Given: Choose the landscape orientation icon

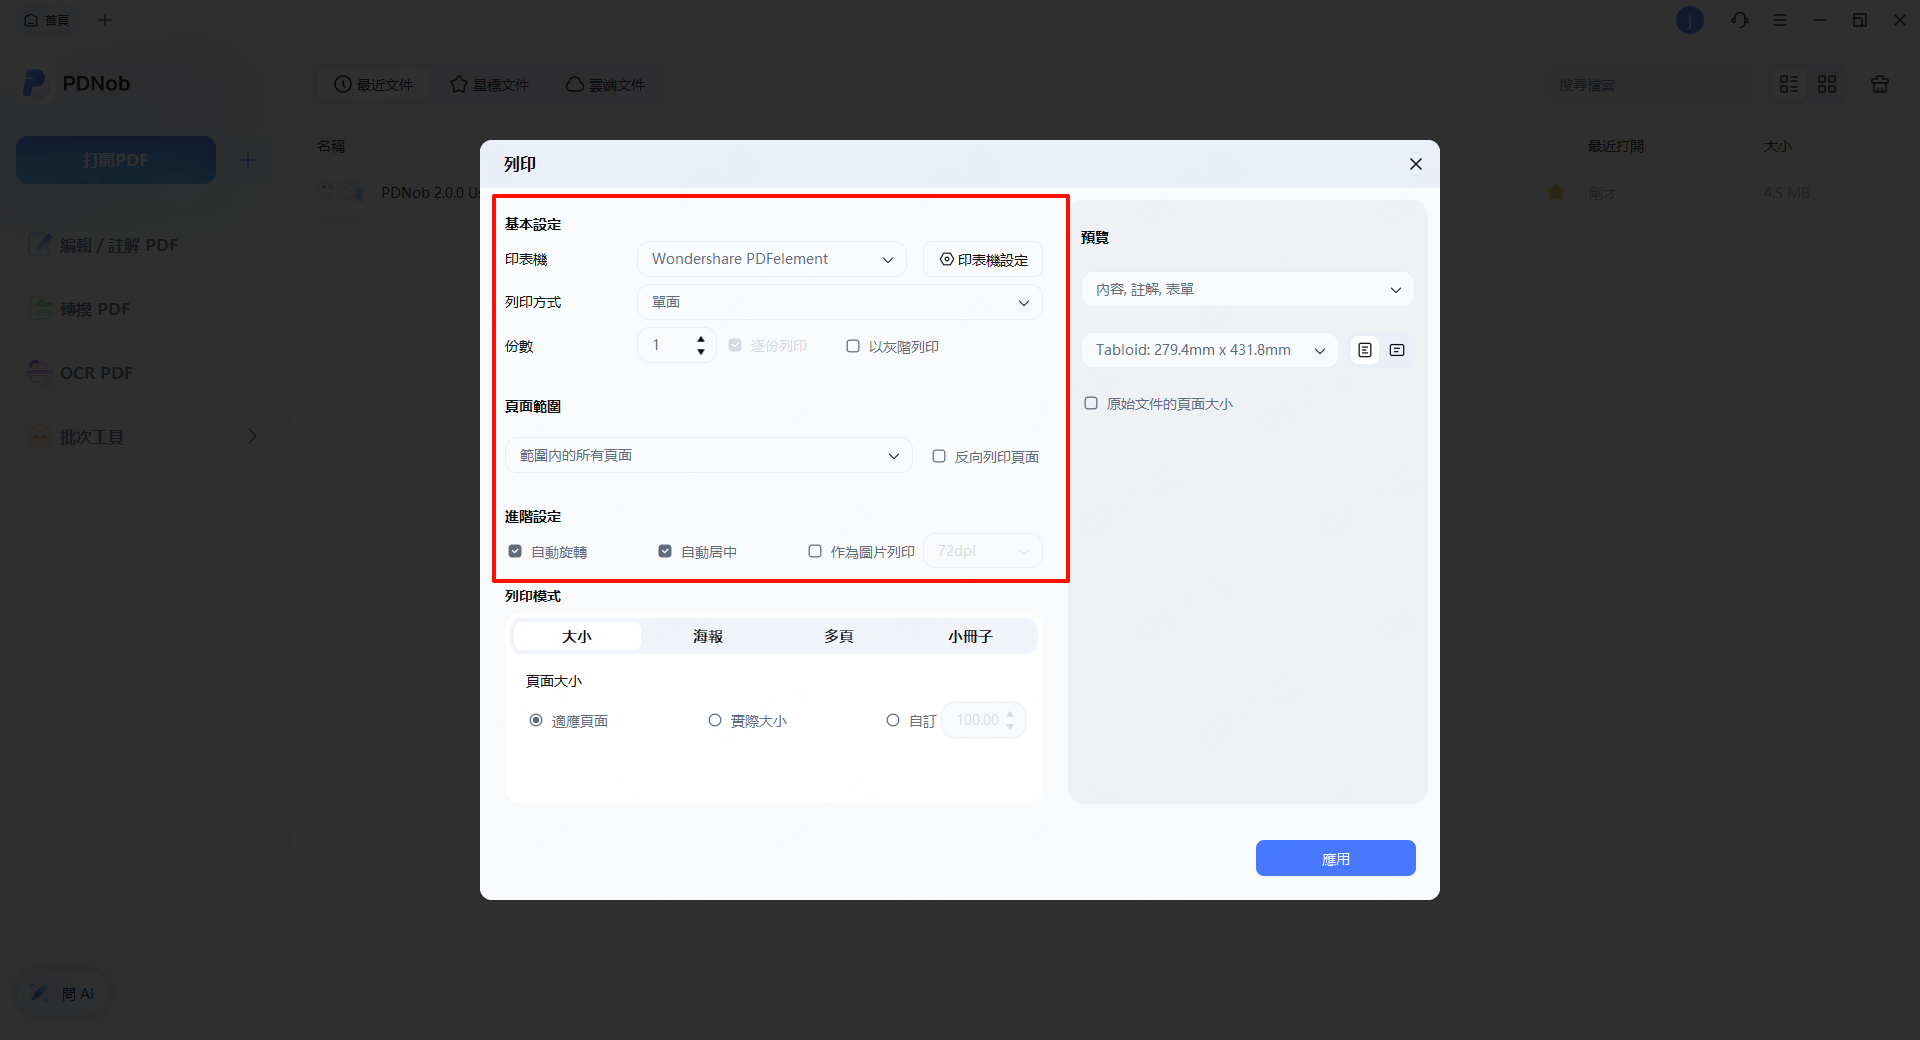Looking at the screenshot, I should click(1397, 350).
